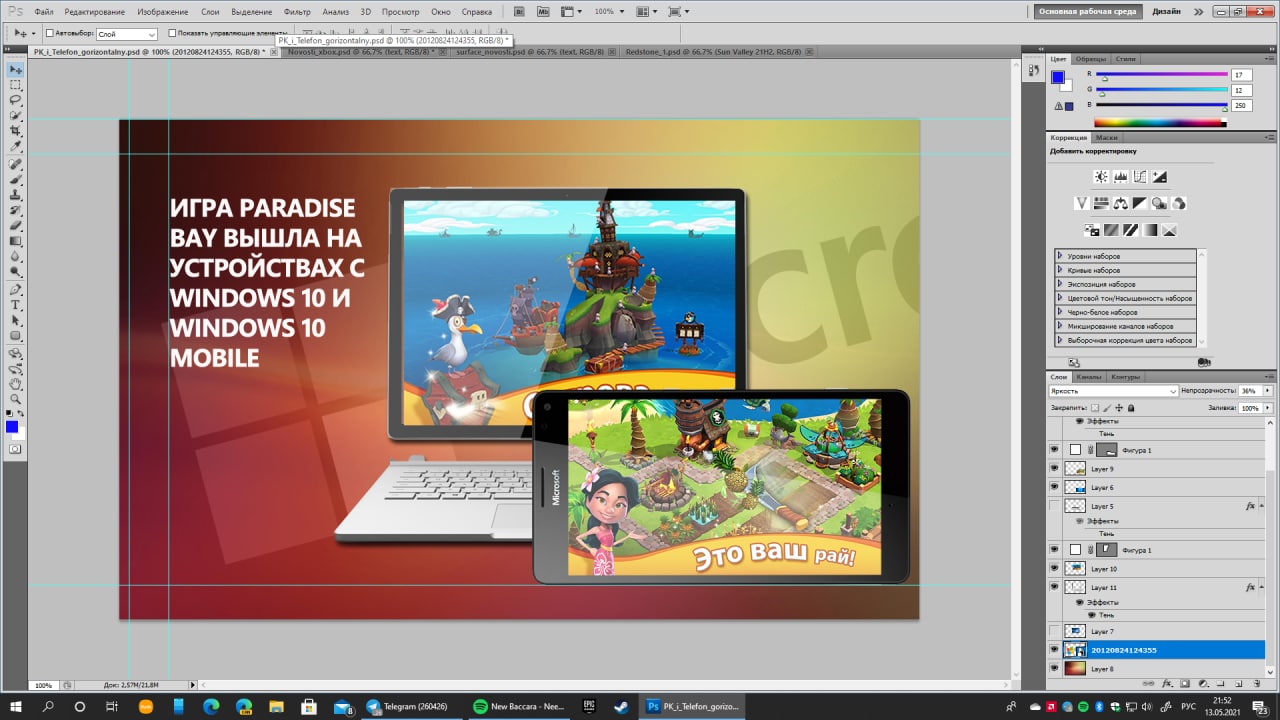
Task: Toggle visibility of Layer 9
Action: click(1054, 468)
